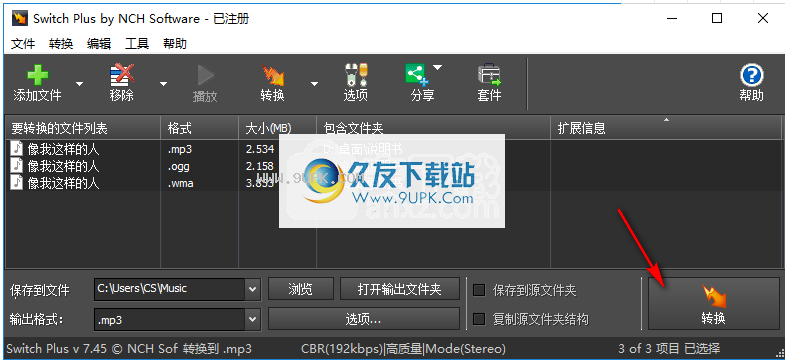Click the Share (分享) toolbar icon

click(x=417, y=75)
